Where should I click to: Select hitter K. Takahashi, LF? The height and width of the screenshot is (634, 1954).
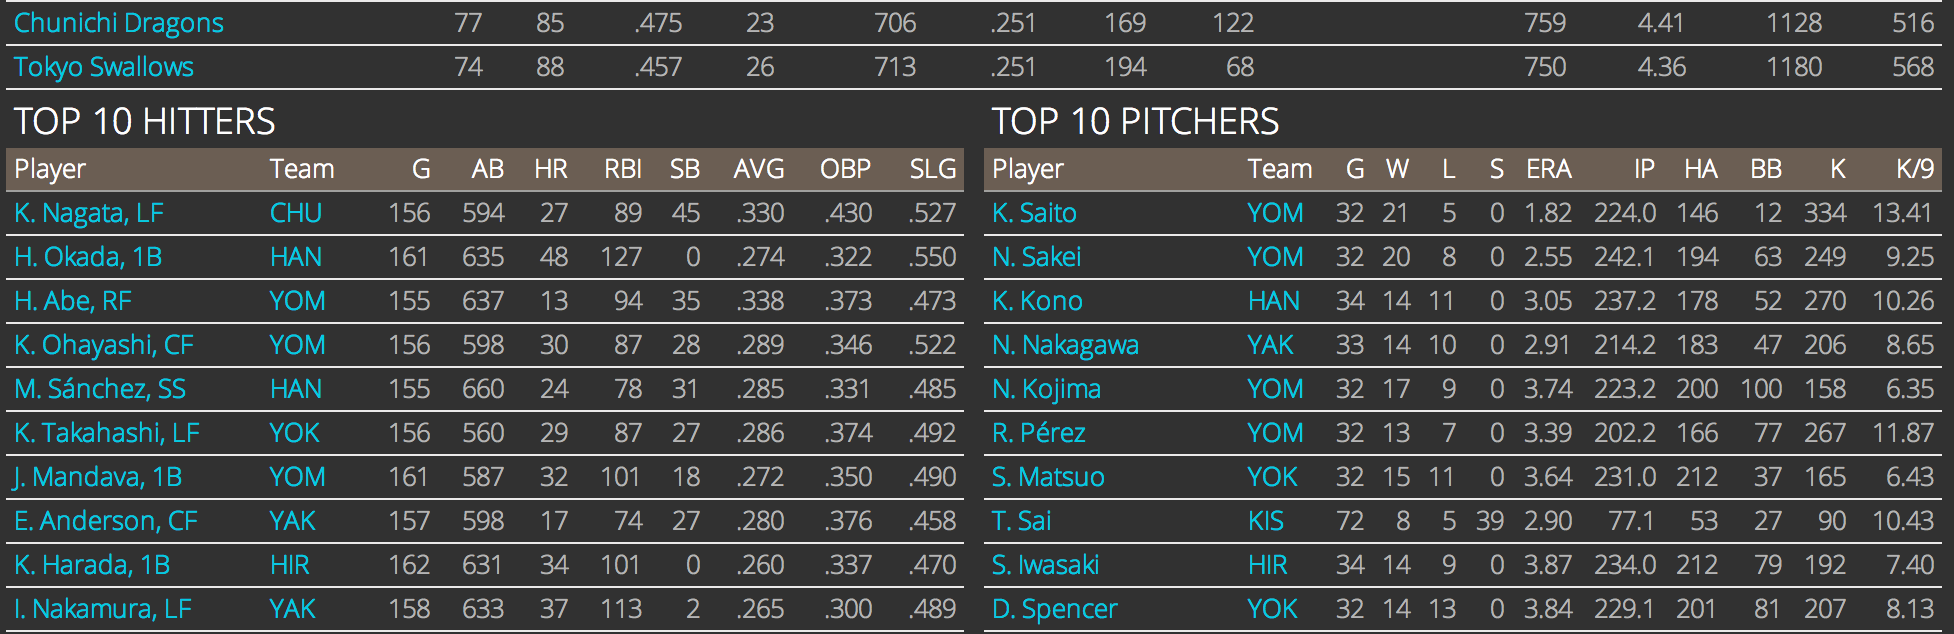(x=107, y=433)
